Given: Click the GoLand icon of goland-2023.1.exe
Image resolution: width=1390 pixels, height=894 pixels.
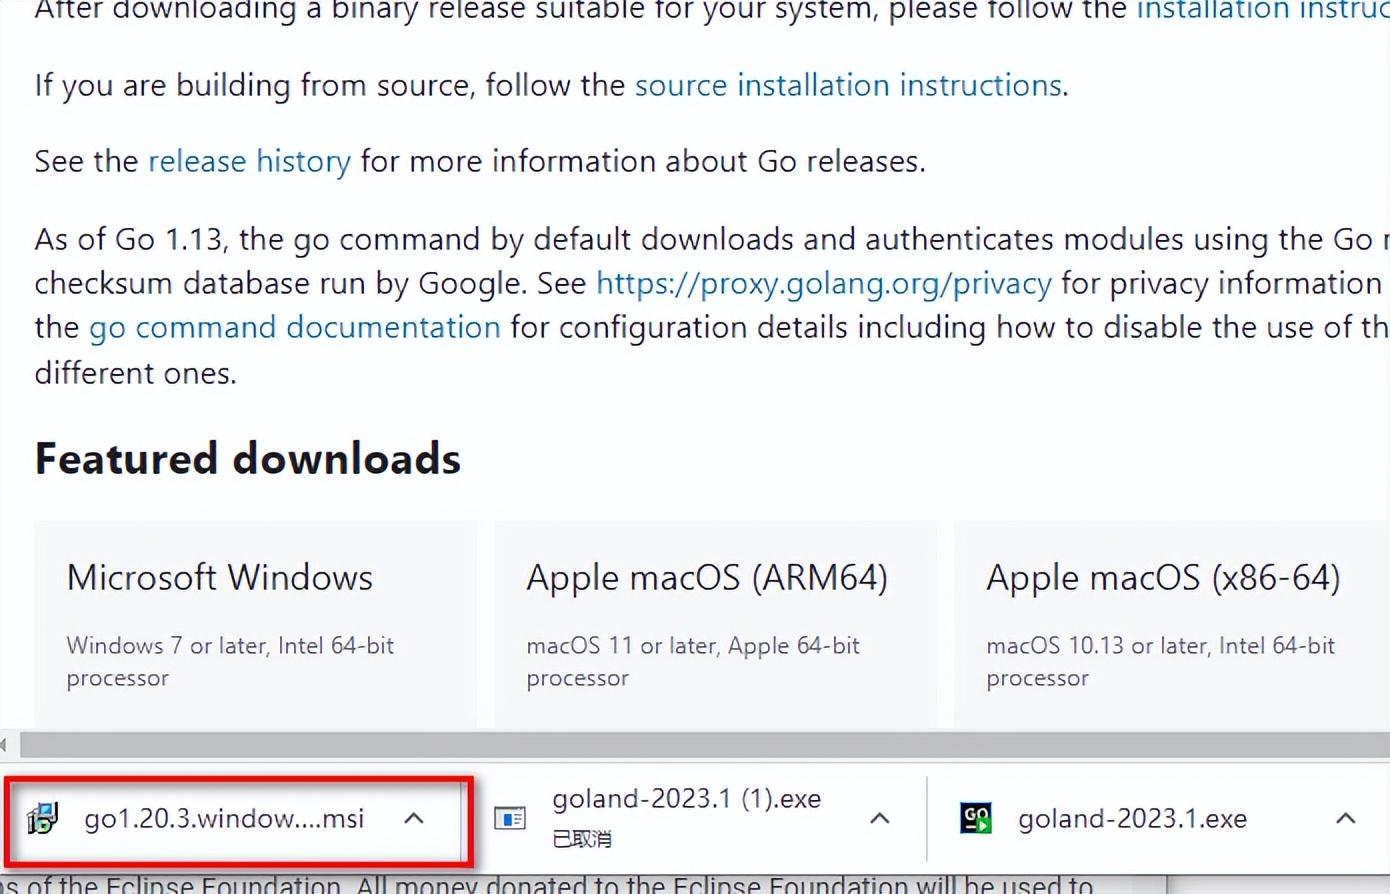Looking at the screenshot, I should click(x=976, y=819).
